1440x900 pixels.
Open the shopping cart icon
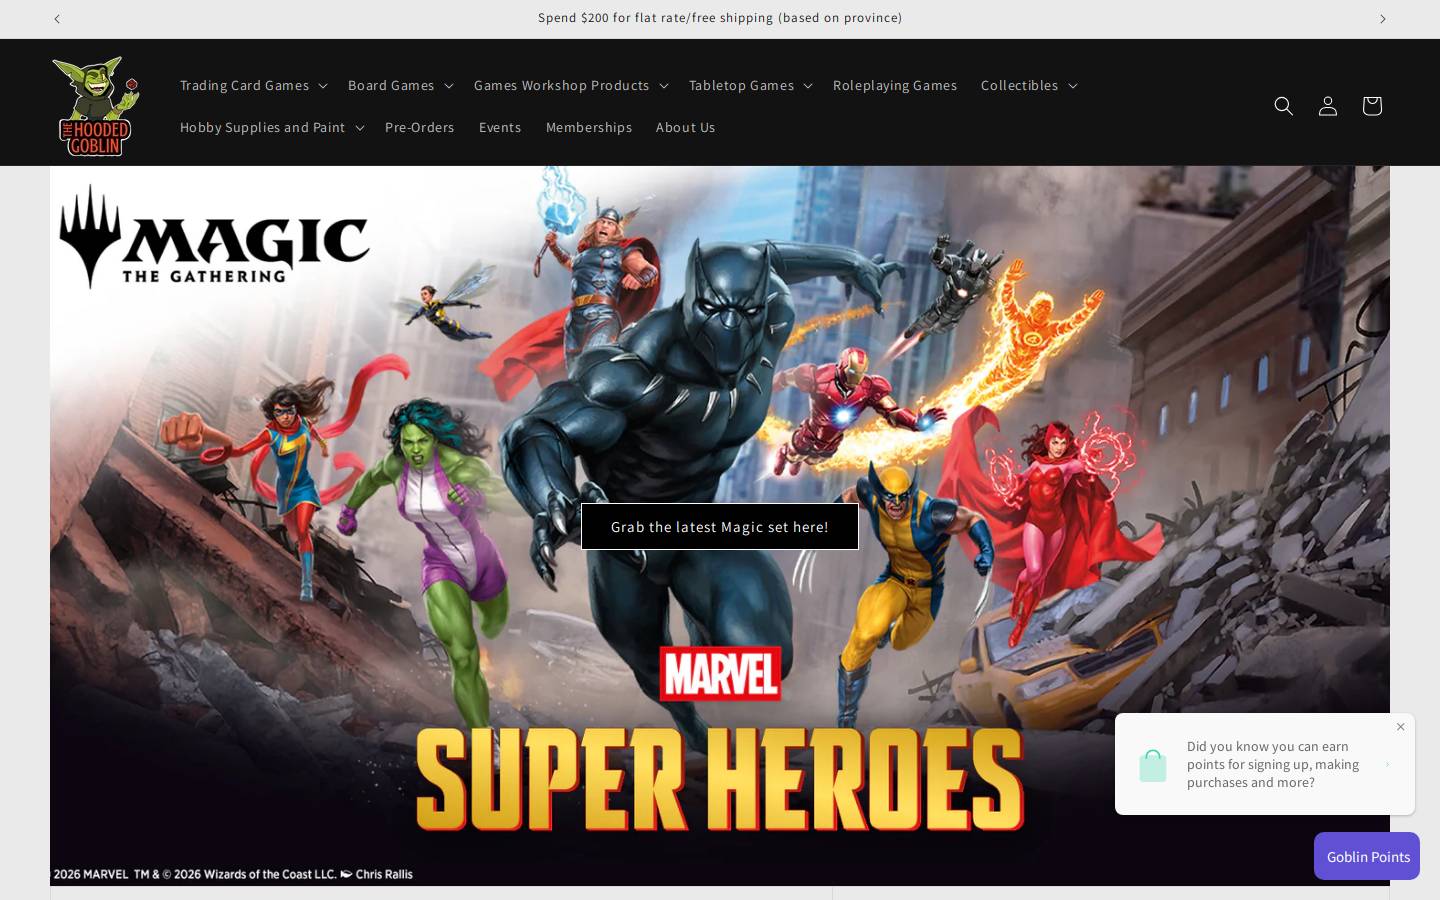point(1372,106)
